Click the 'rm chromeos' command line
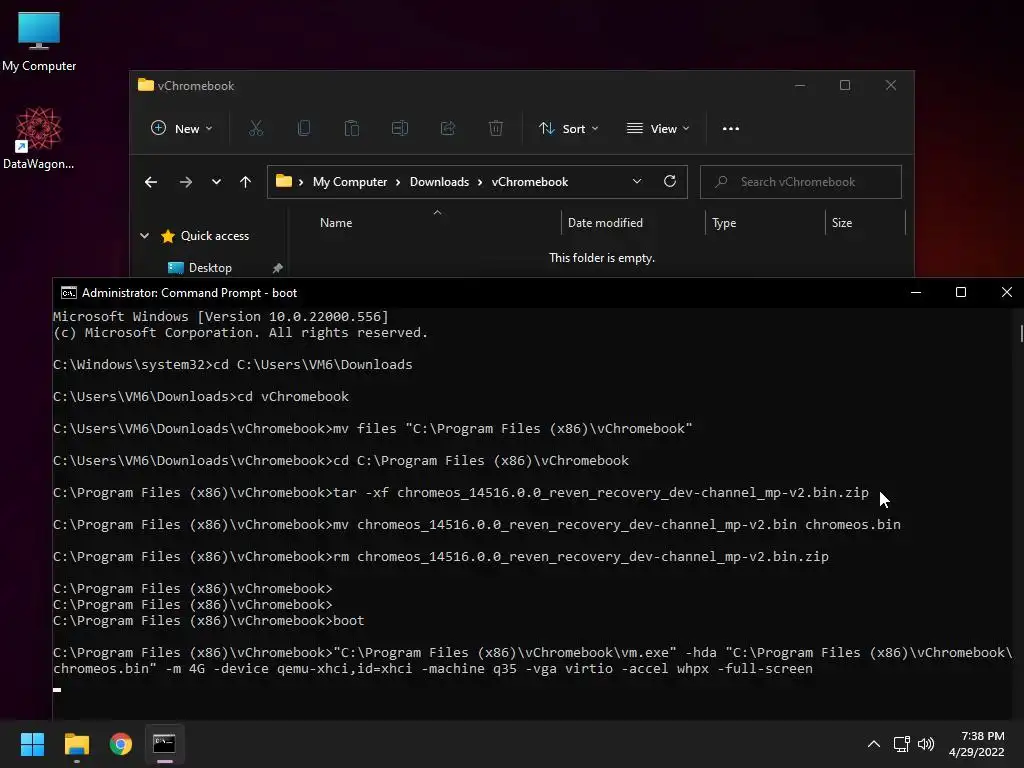The image size is (1024, 768). (x=441, y=556)
